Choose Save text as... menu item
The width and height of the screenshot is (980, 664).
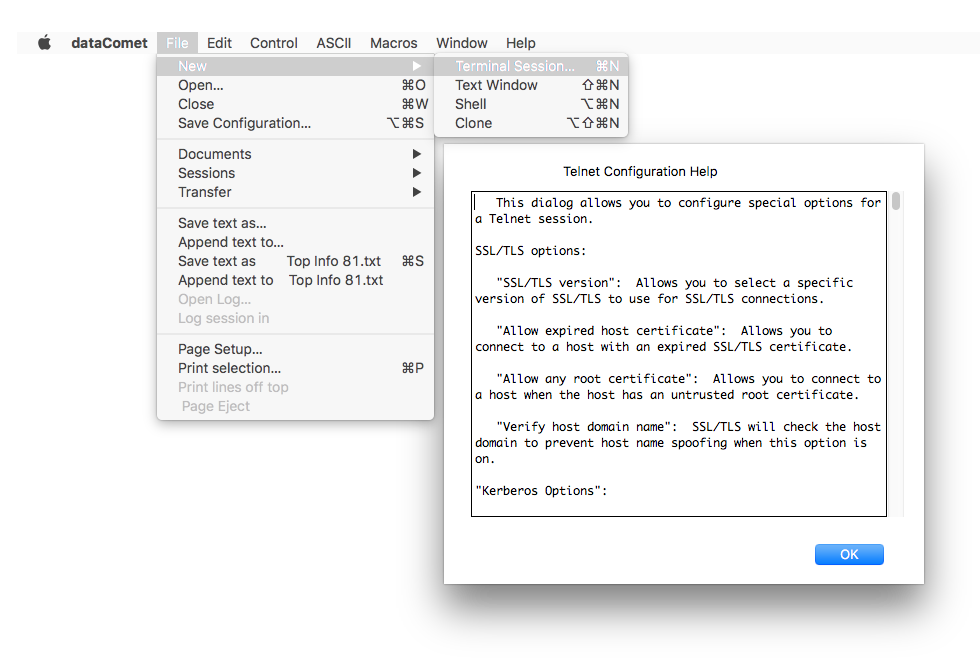pyautogui.click(x=296, y=223)
